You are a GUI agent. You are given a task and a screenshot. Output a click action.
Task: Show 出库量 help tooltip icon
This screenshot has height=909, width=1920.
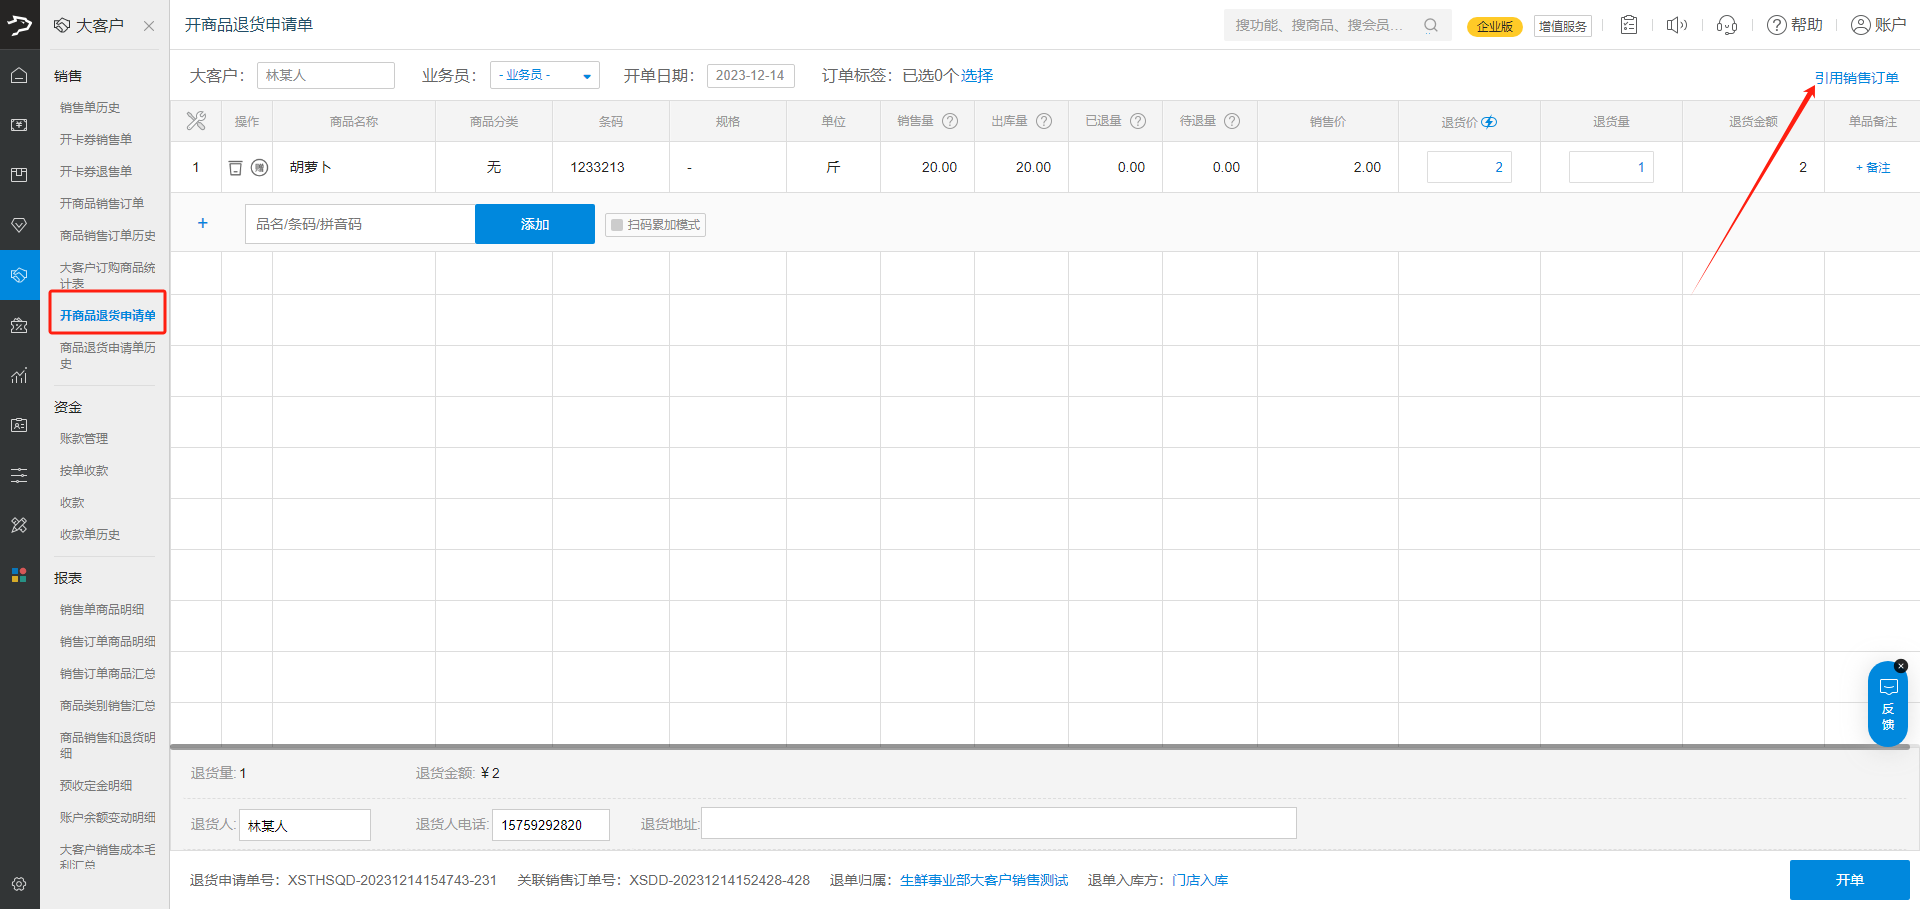coord(1044,121)
